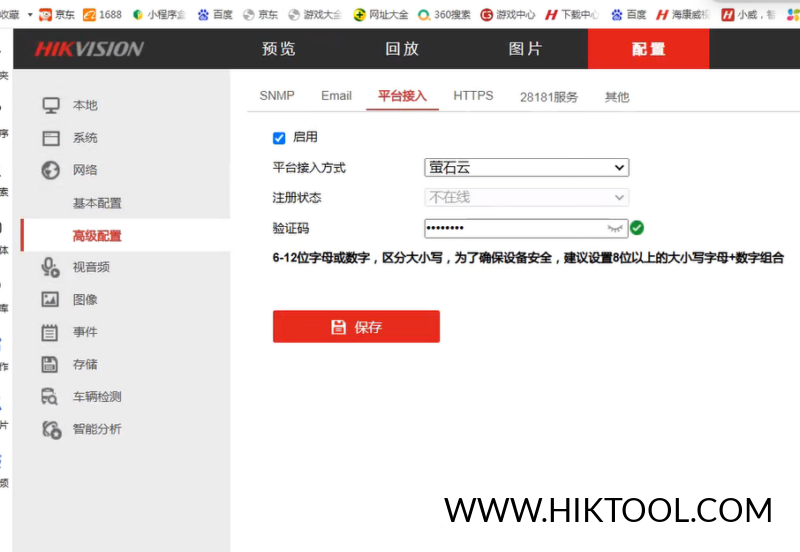Open the 小程序 bookmark
Image resolution: width=800 pixels, height=552 pixels.
[159, 14]
